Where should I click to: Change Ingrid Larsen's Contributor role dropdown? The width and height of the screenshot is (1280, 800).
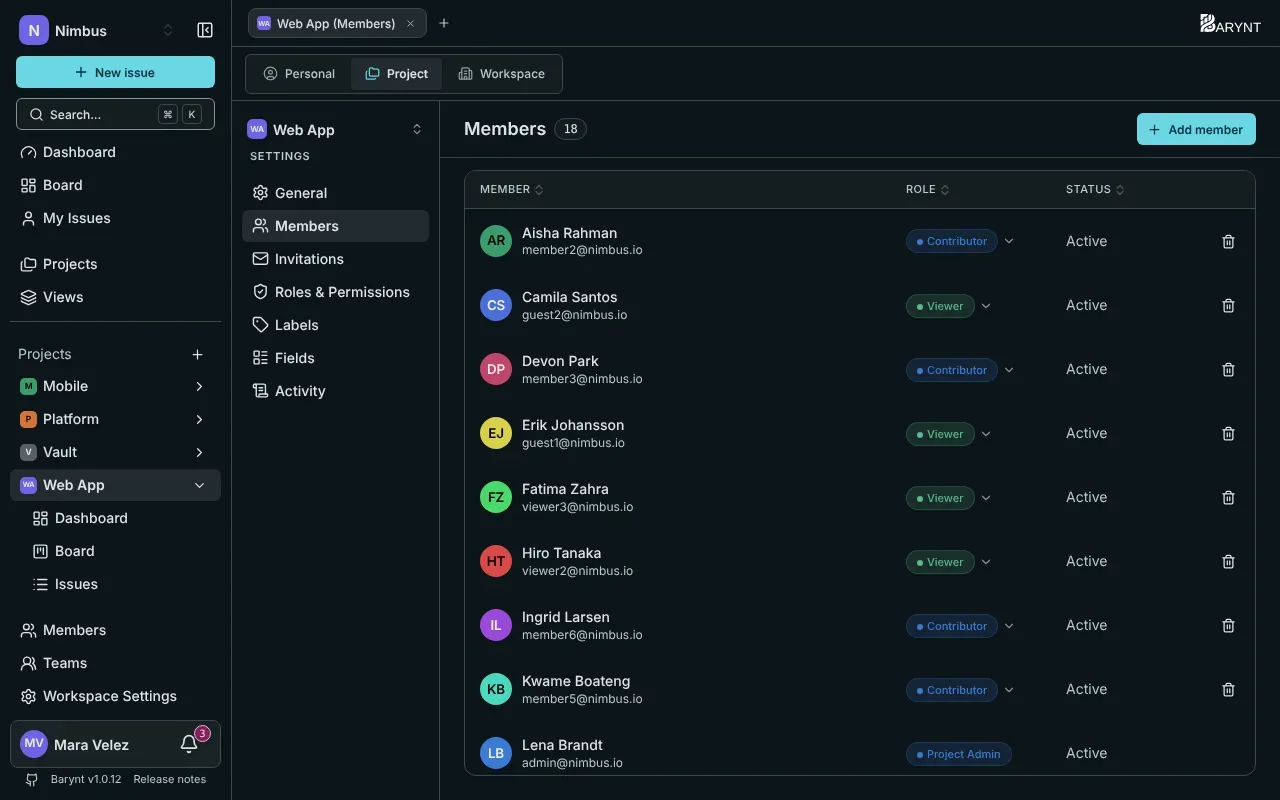click(x=960, y=626)
